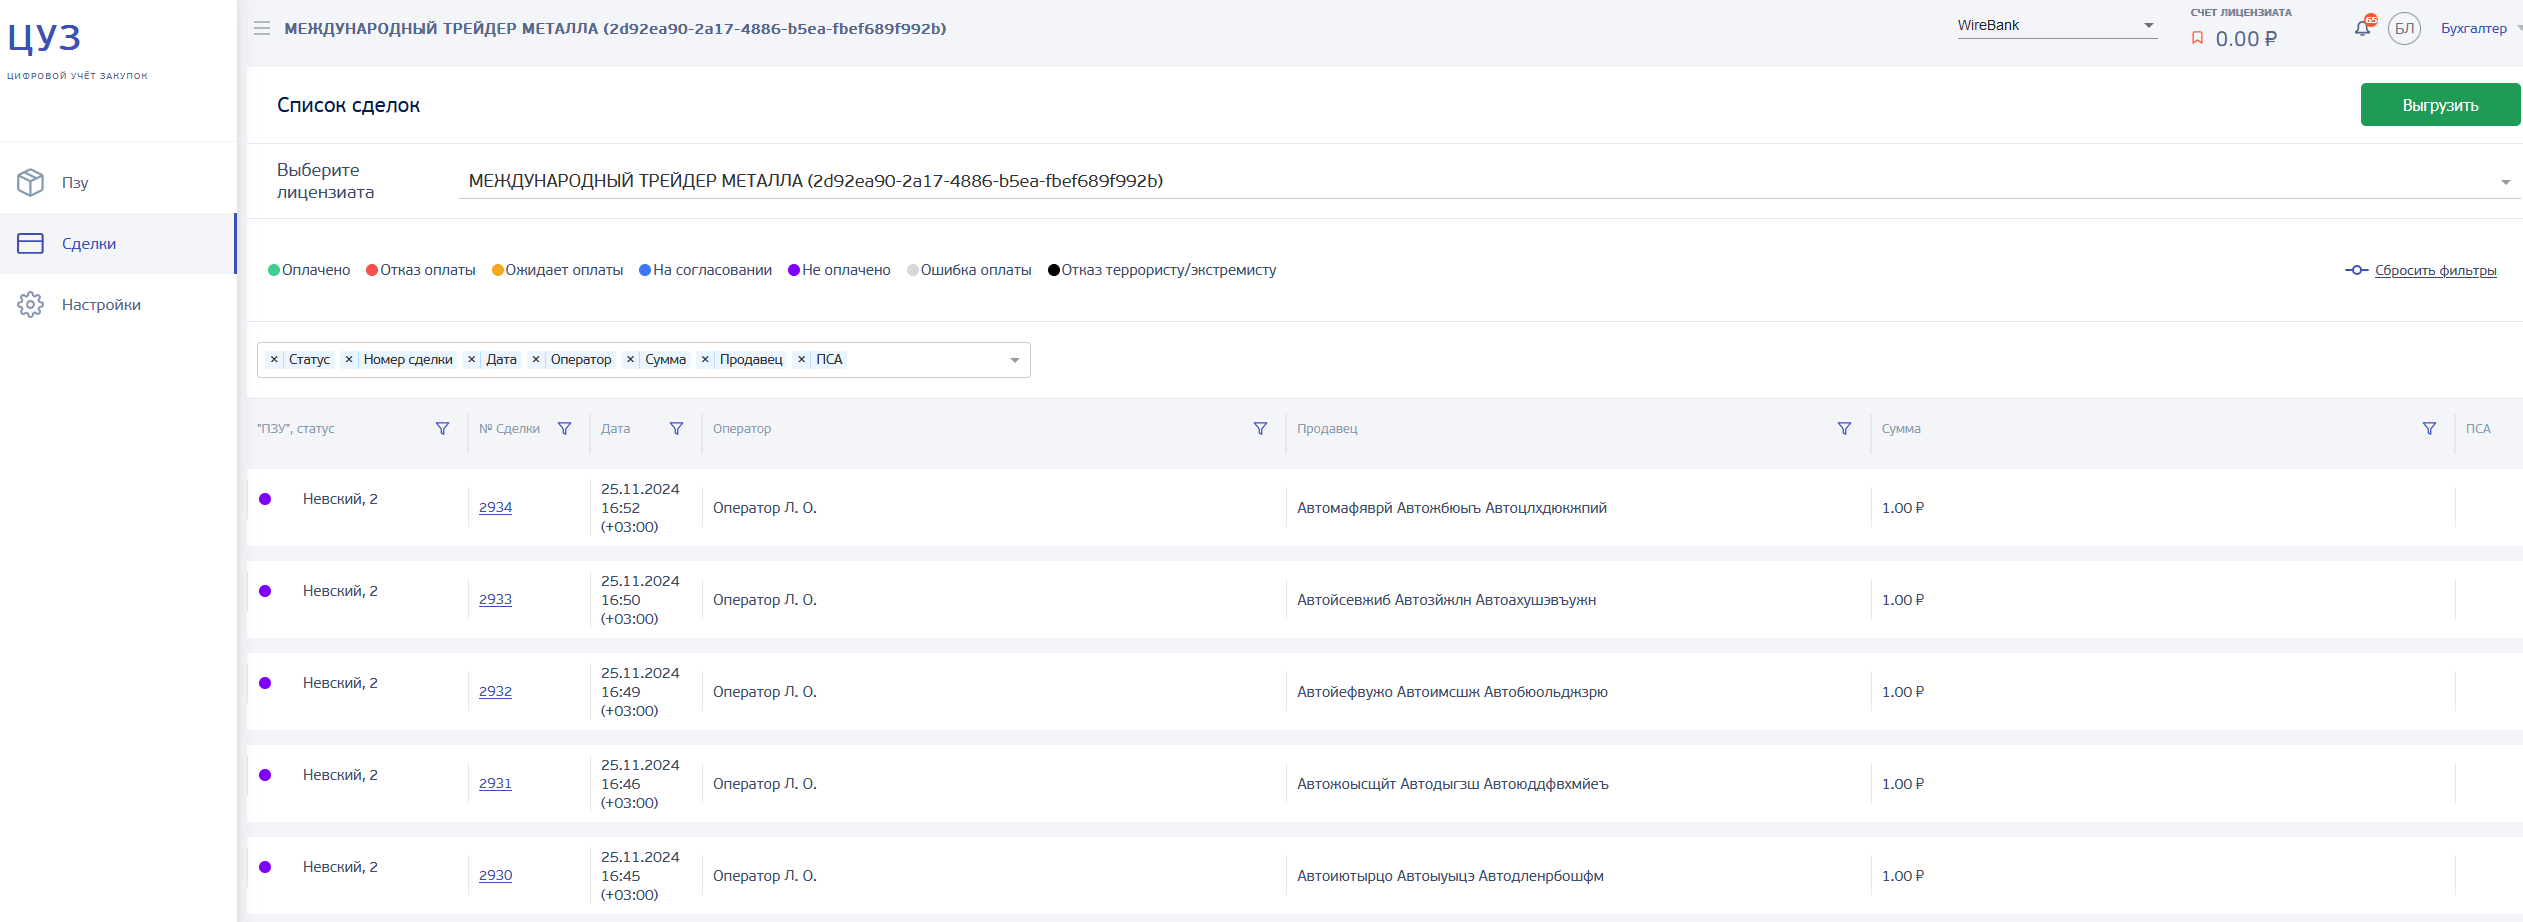Image resolution: width=2523 pixels, height=922 pixels.
Task: Remove the Дата column tag
Action: click(471, 359)
